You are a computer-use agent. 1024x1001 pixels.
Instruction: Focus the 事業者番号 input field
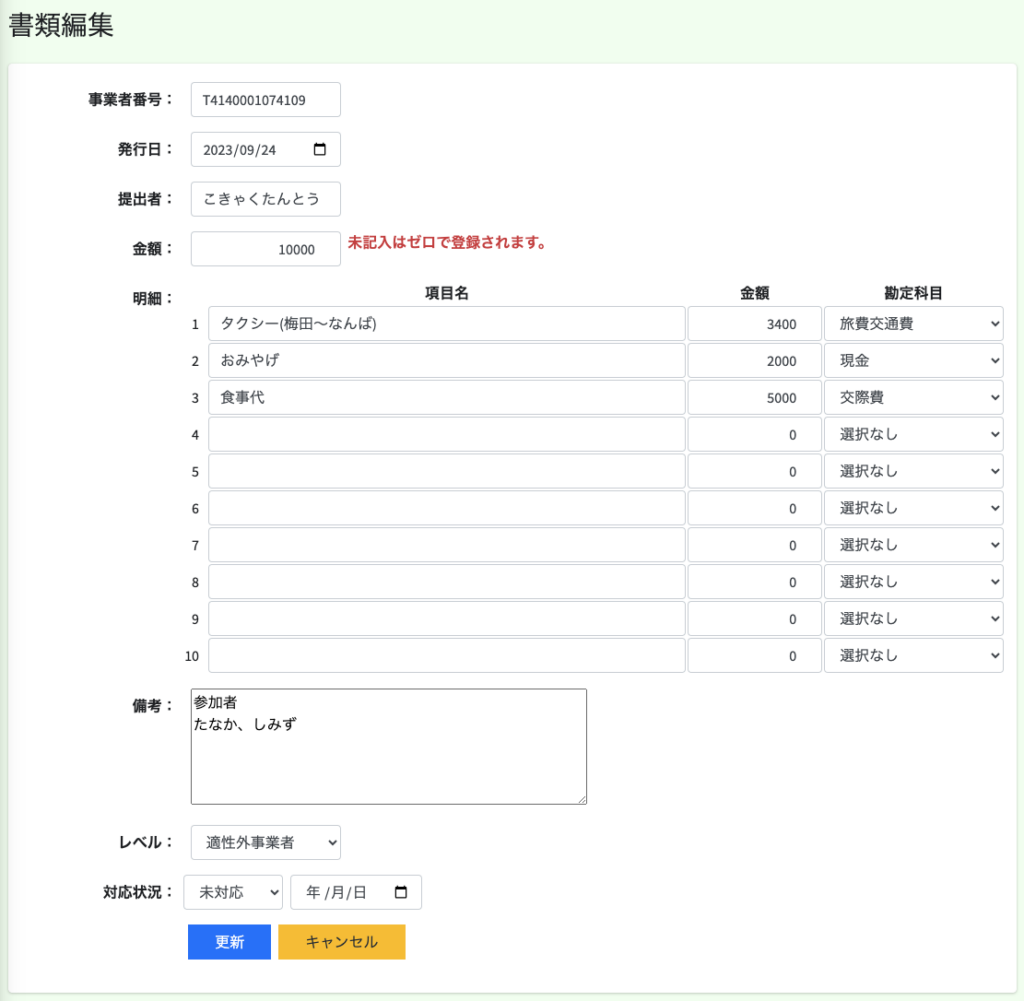point(265,100)
